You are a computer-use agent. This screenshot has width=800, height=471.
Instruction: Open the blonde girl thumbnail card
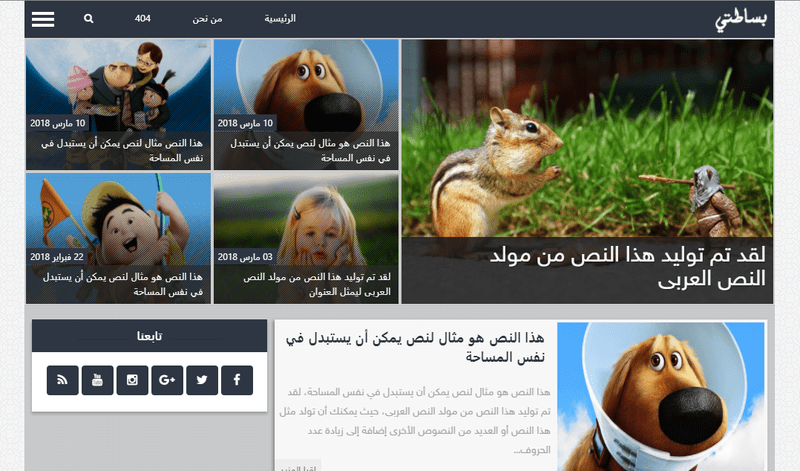306,238
